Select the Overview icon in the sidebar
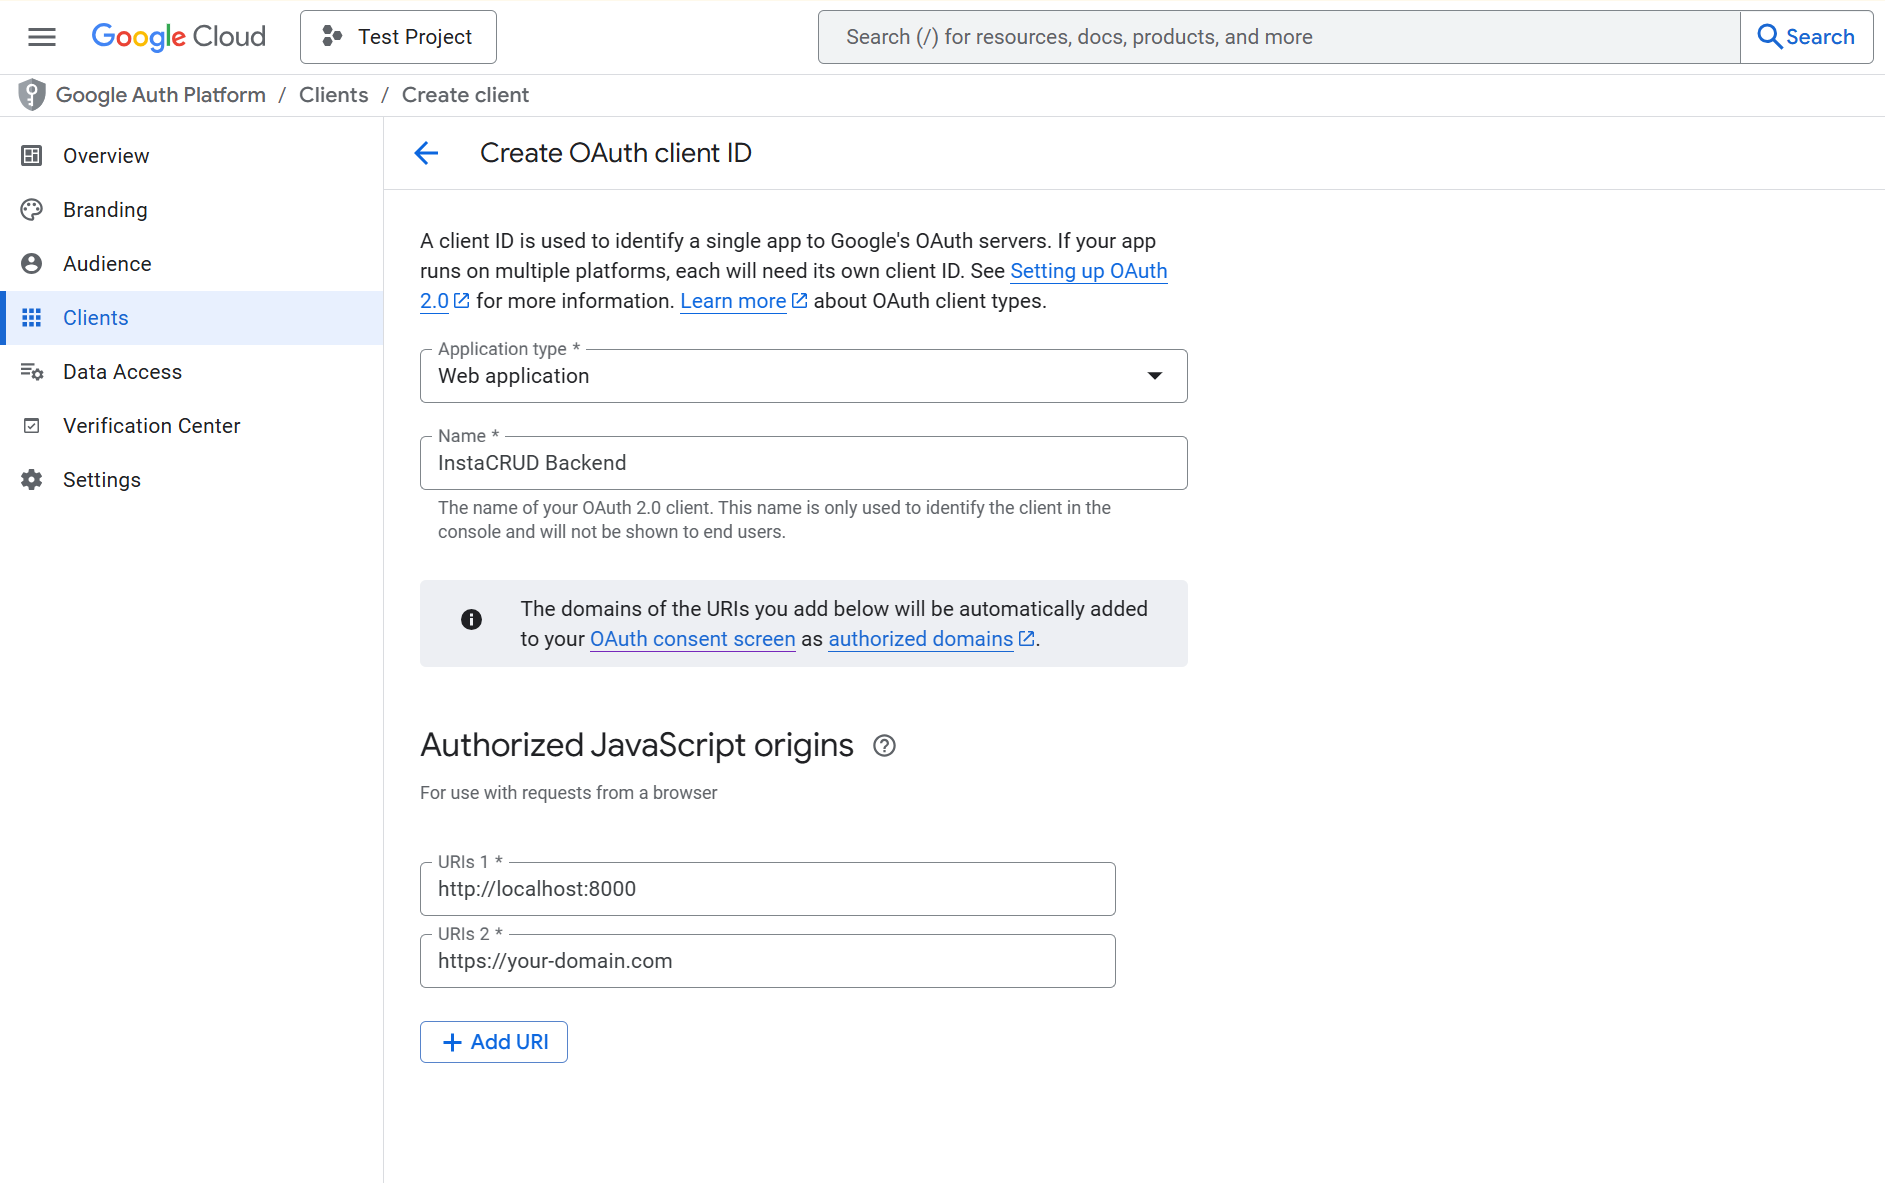 (31, 155)
